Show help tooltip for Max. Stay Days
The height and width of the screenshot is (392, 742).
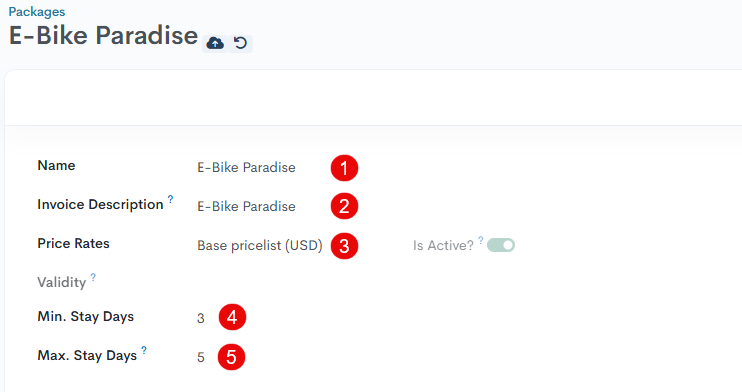[x=144, y=350]
